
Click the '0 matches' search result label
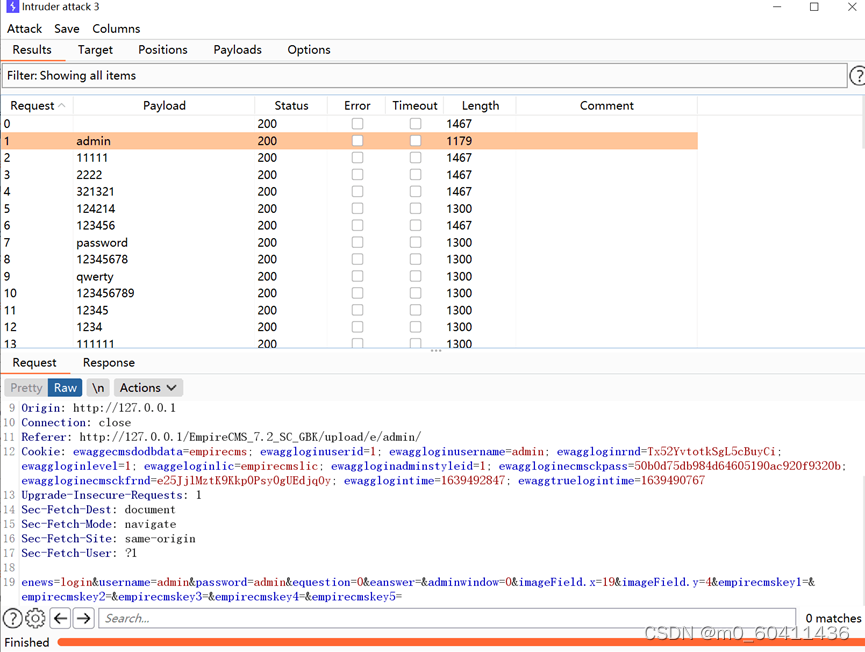tap(833, 618)
